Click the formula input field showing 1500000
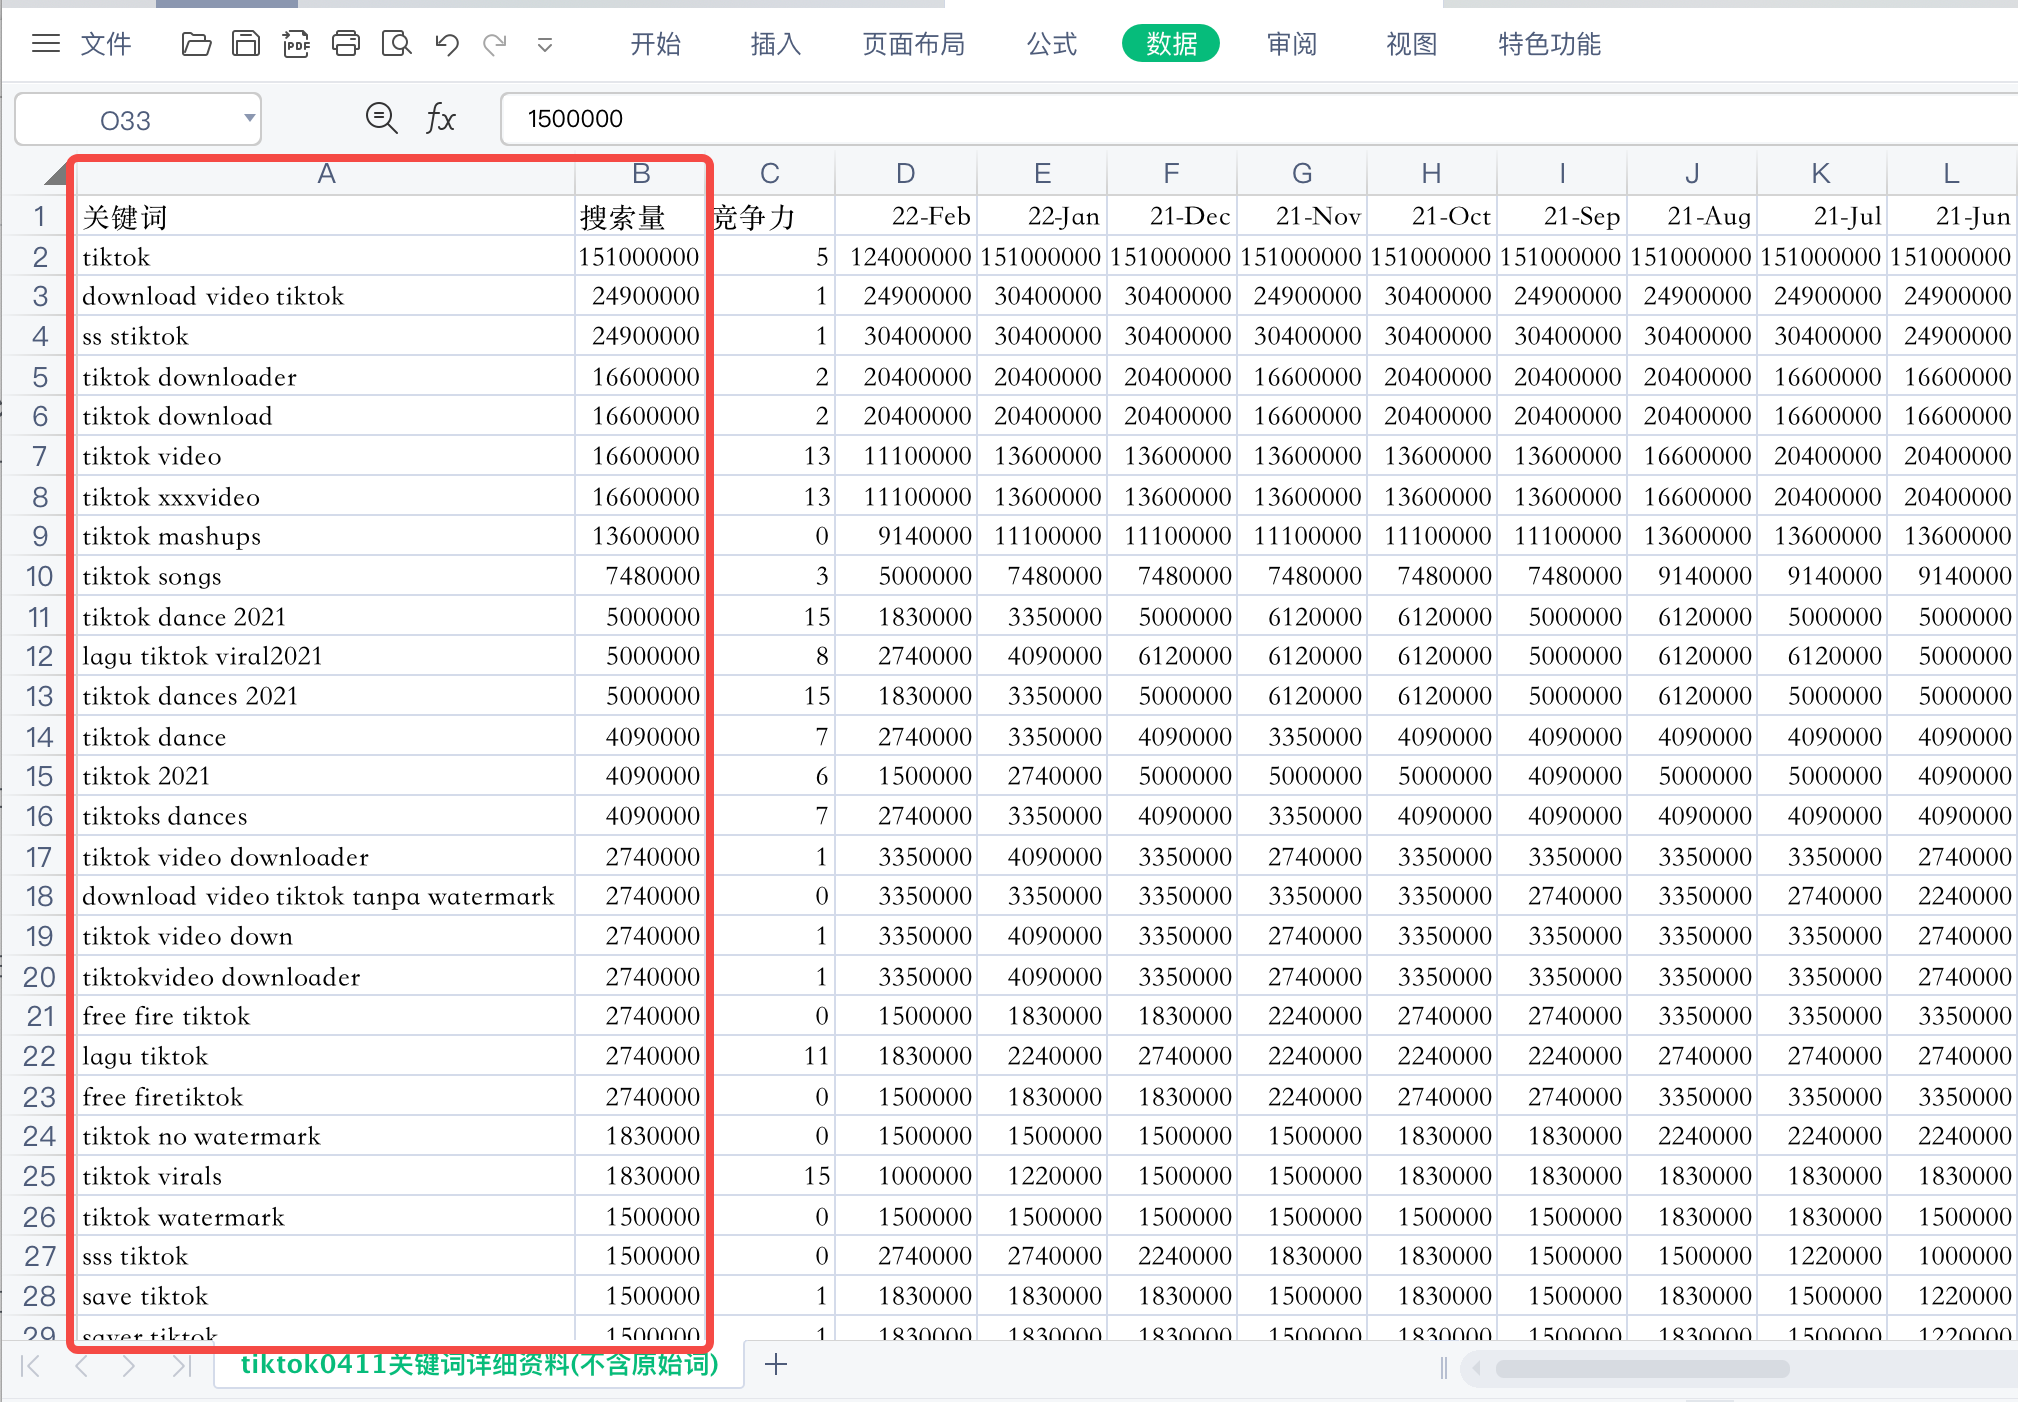Image resolution: width=2018 pixels, height=1402 pixels. [1258, 119]
